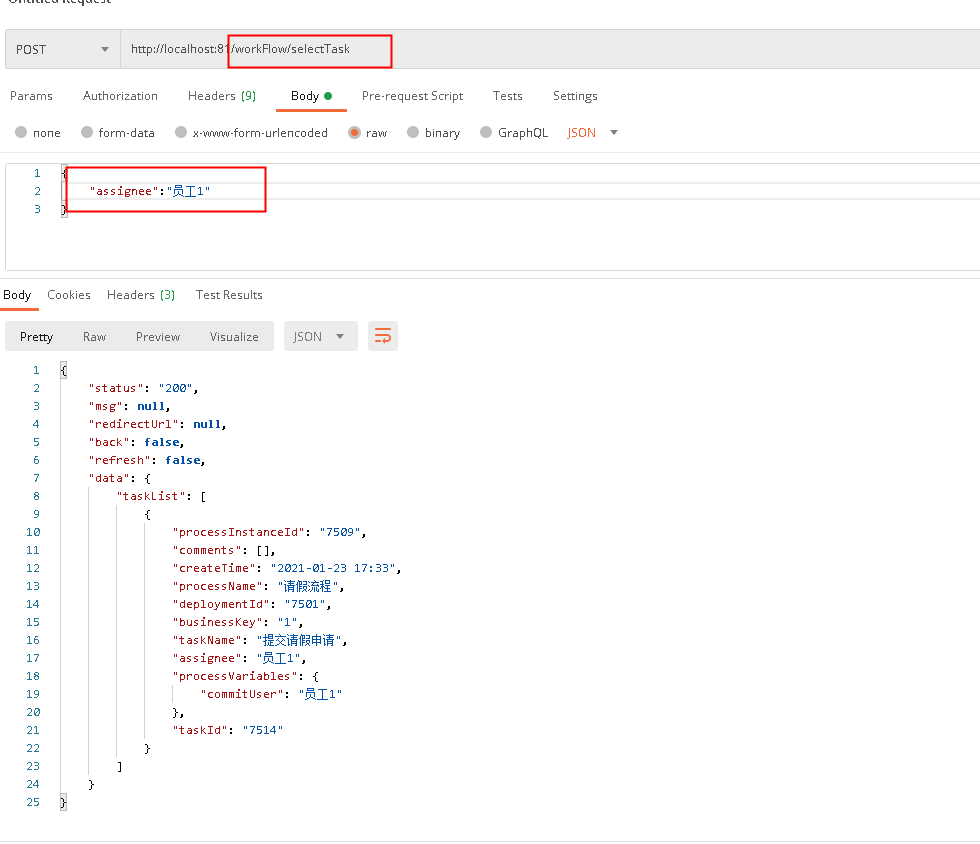
Task: Open the Pre-request Script tab
Action: [x=412, y=96]
